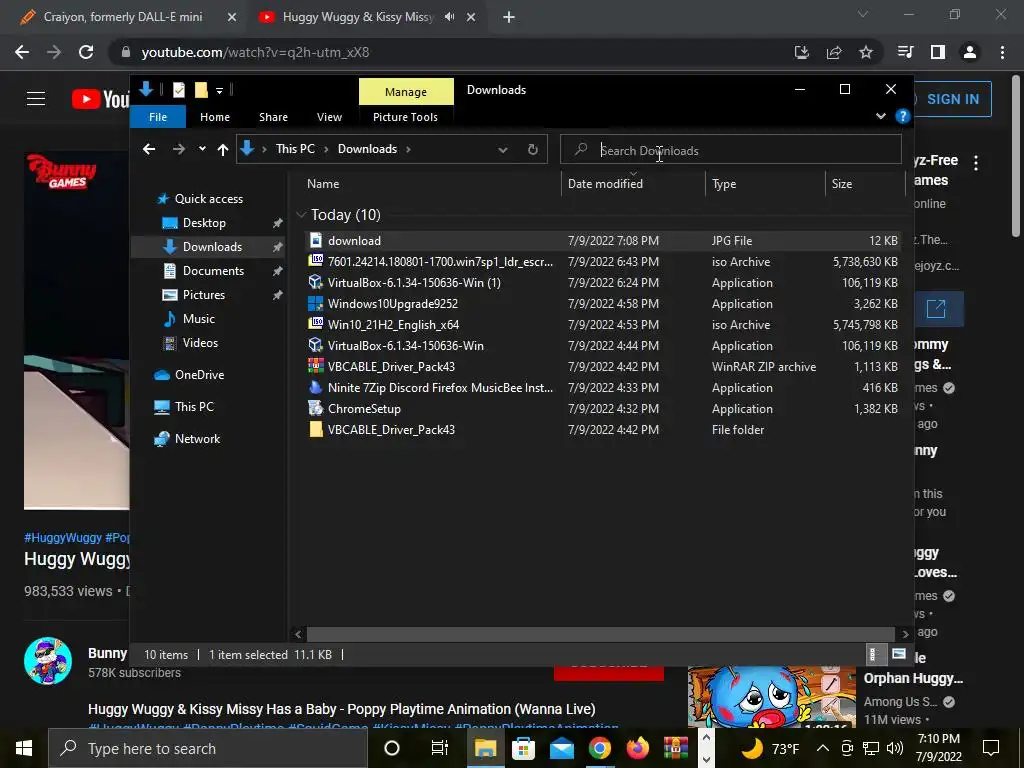Select Network in navigation pane

coord(197,439)
